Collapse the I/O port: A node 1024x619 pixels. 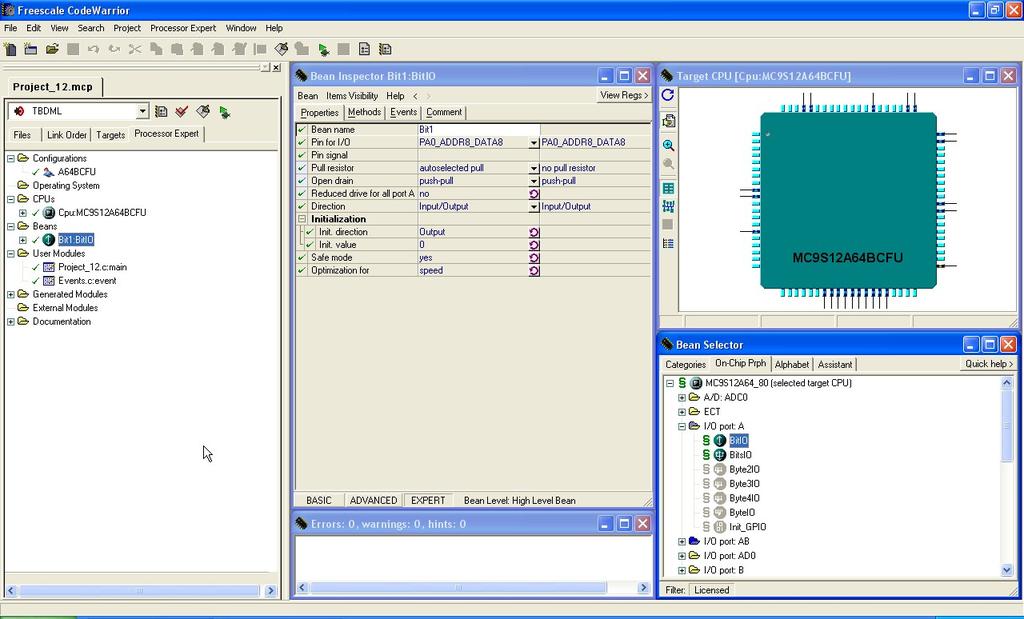[682, 426]
